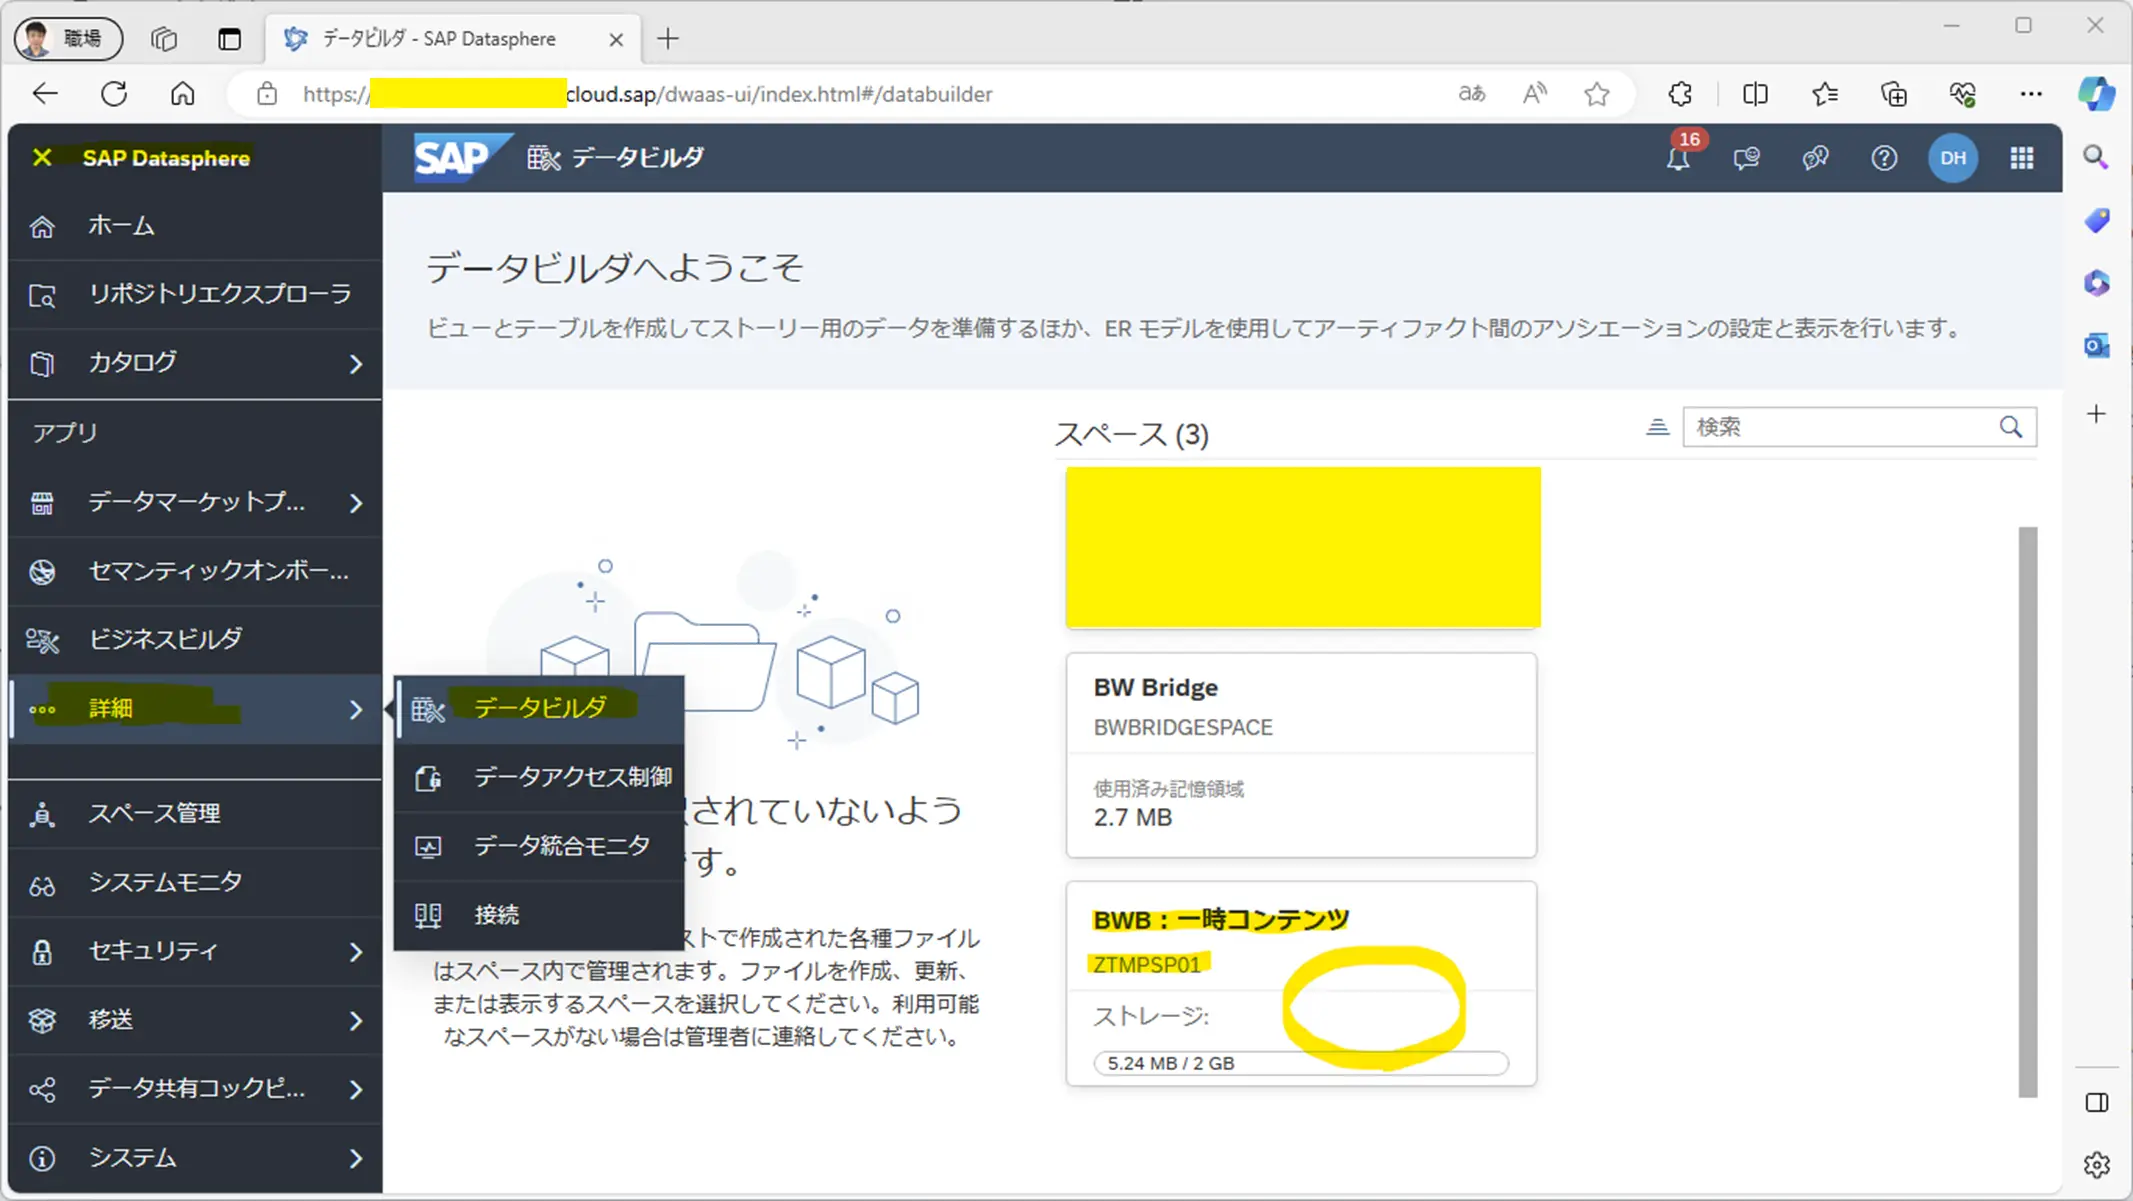Click the データマーケットプレイス store icon
Viewport: 2133px width, 1201px height.
point(42,503)
